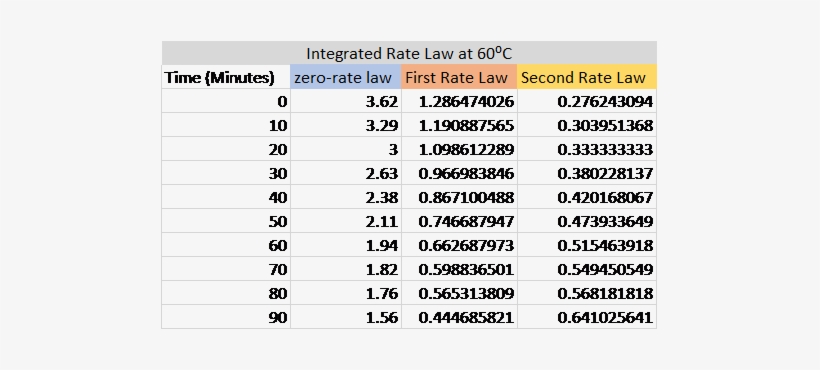This screenshot has height=370, width=820.
Task: Select the 'Integrated Rate Law at 60°C' title cell
Action: (x=409, y=53)
